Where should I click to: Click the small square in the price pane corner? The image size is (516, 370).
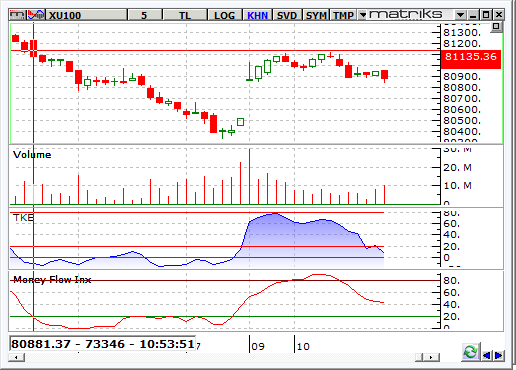496,27
